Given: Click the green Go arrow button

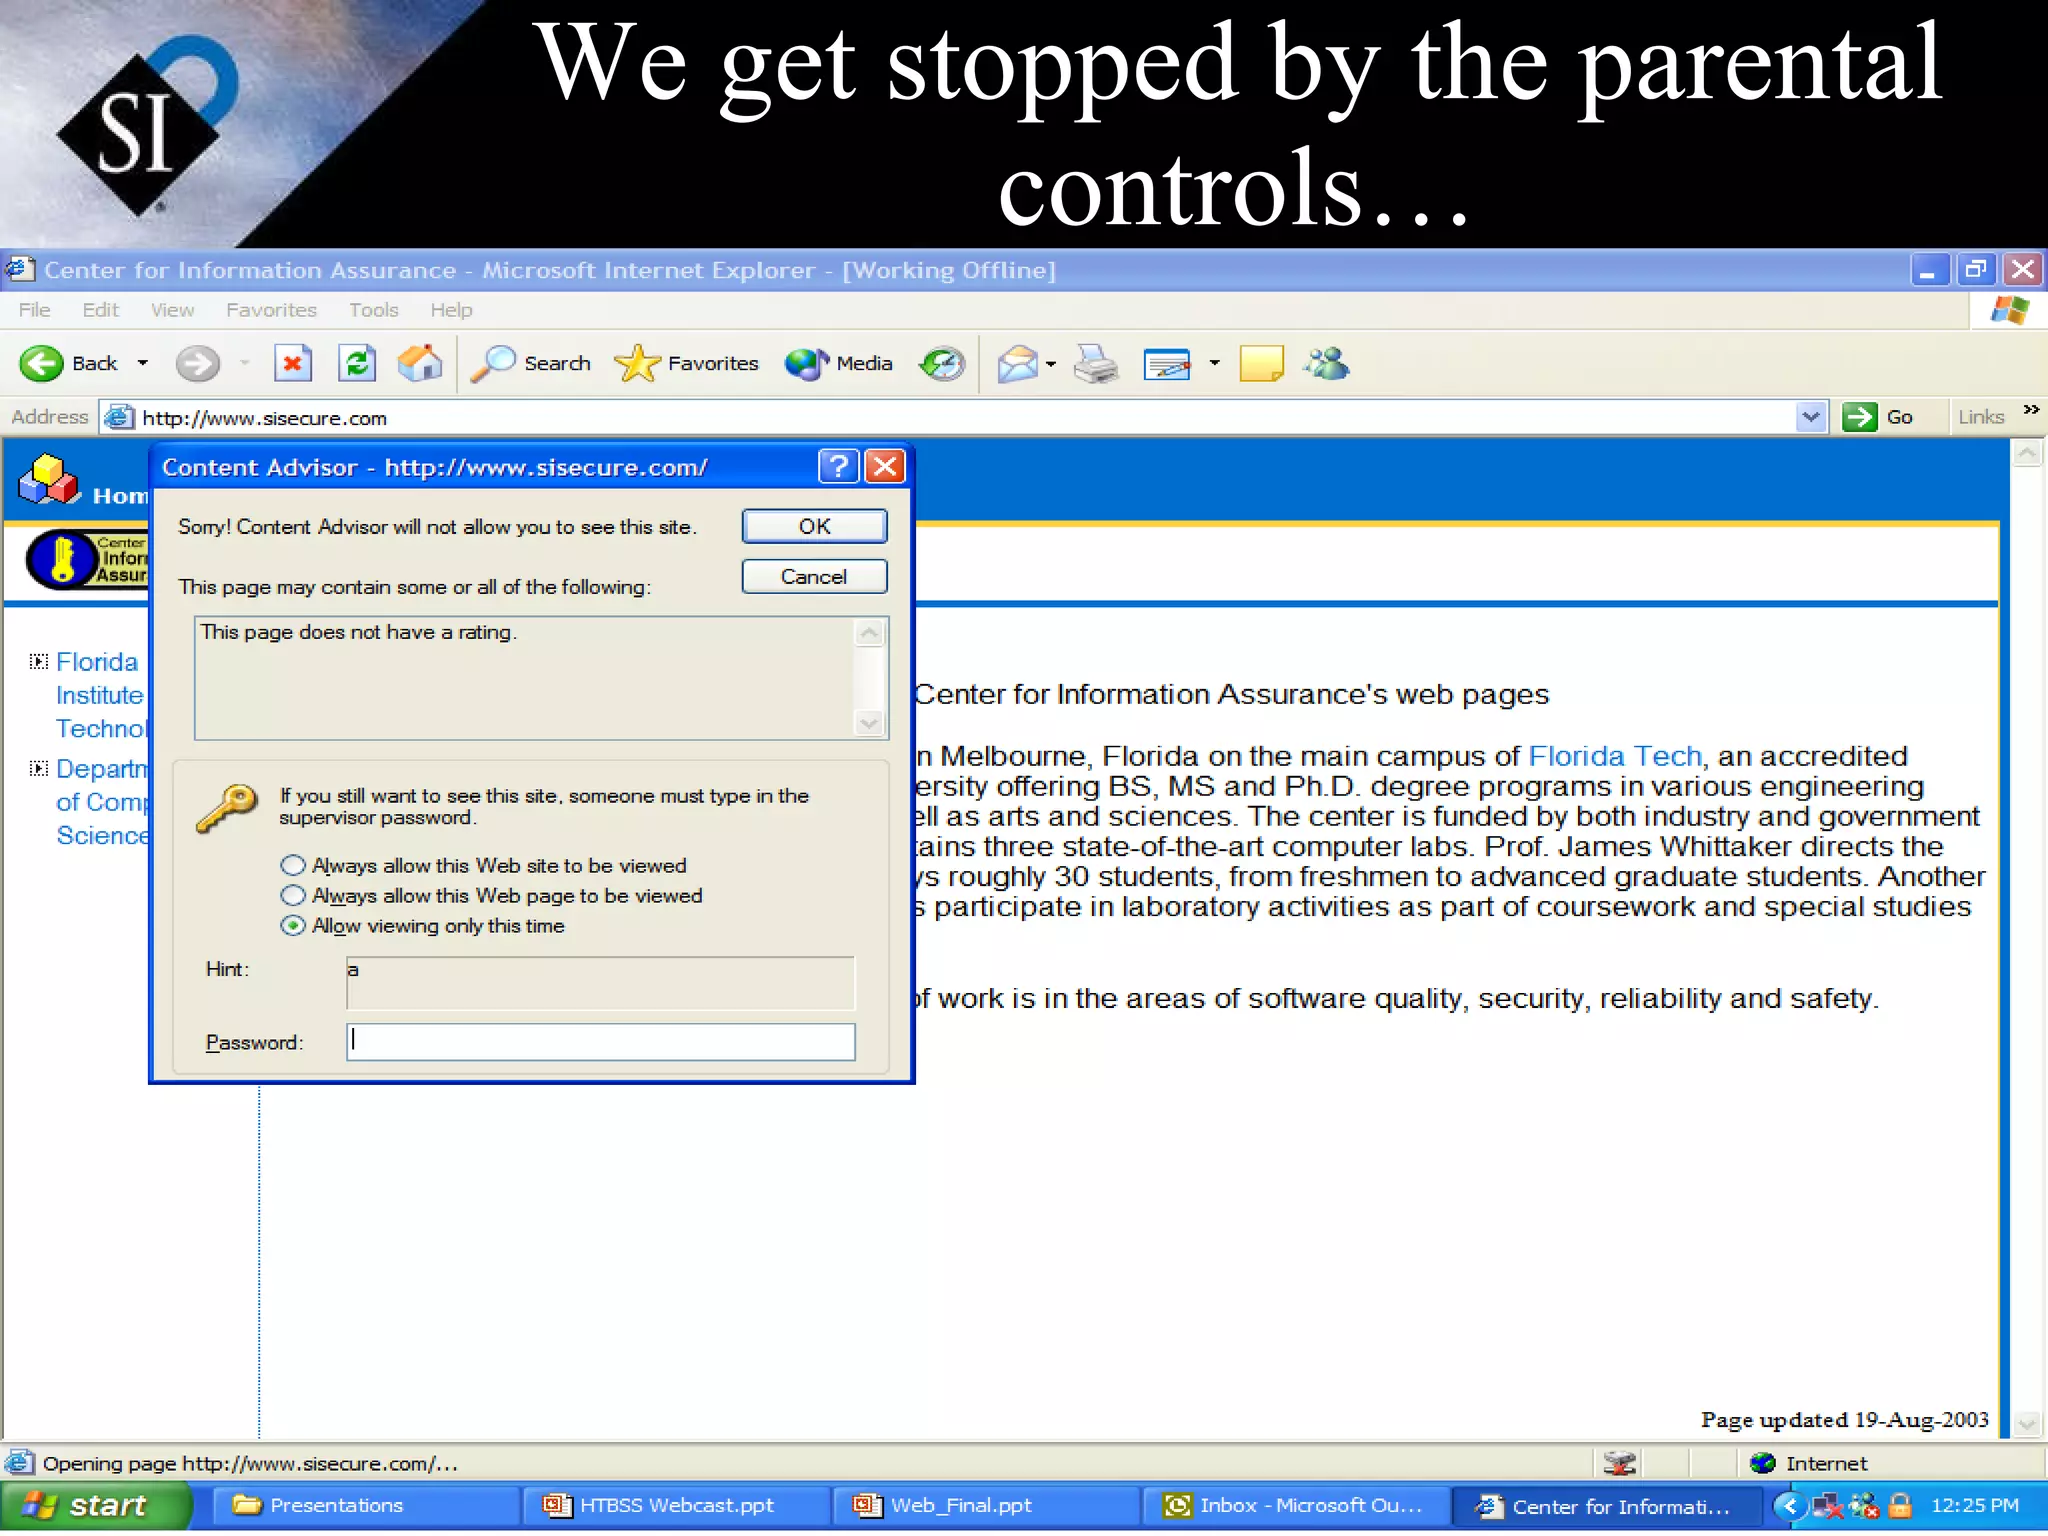Looking at the screenshot, I should point(1860,417).
